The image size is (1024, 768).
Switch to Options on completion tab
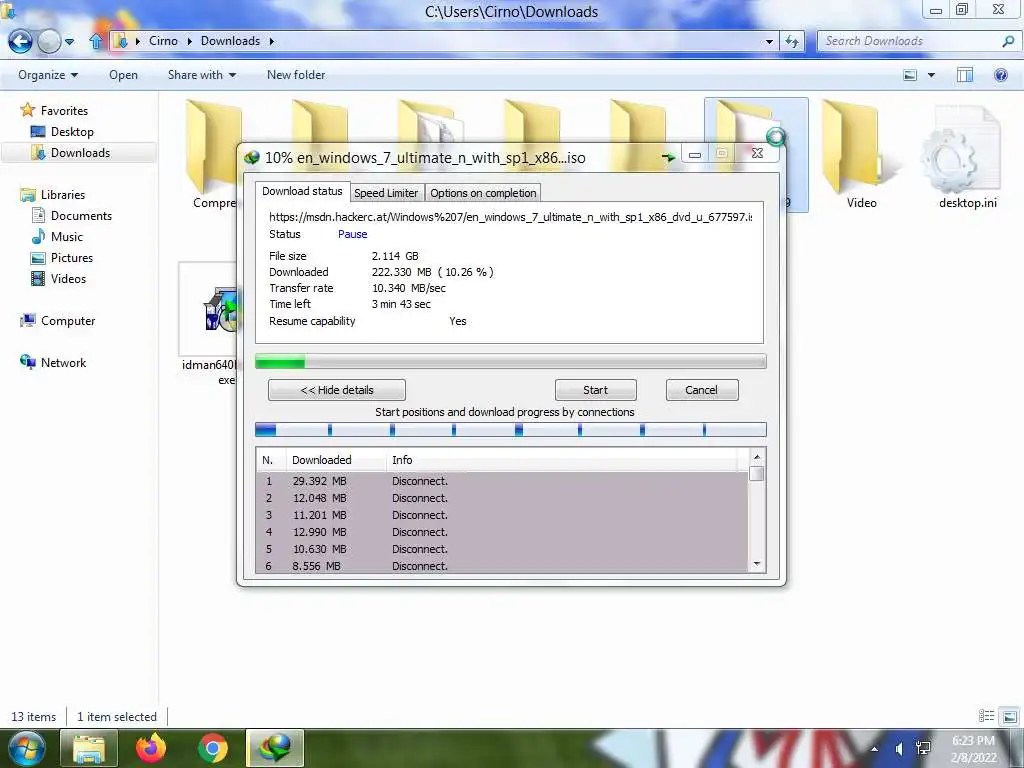(483, 193)
